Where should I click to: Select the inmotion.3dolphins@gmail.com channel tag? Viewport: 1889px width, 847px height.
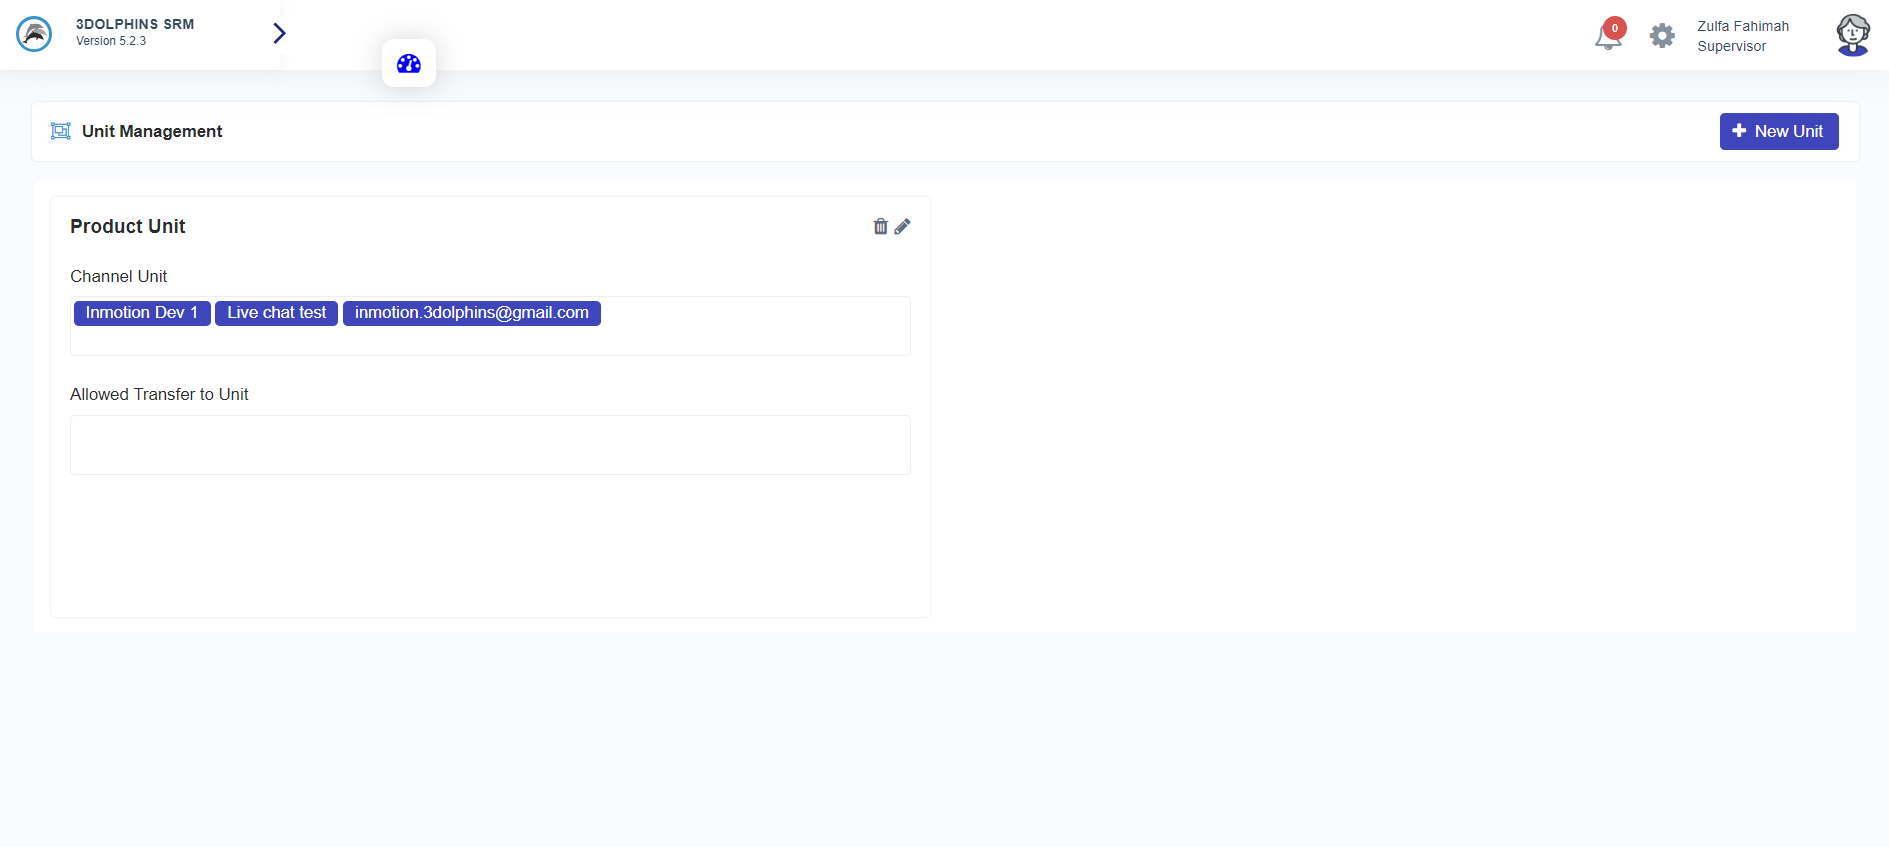(x=471, y=313)
